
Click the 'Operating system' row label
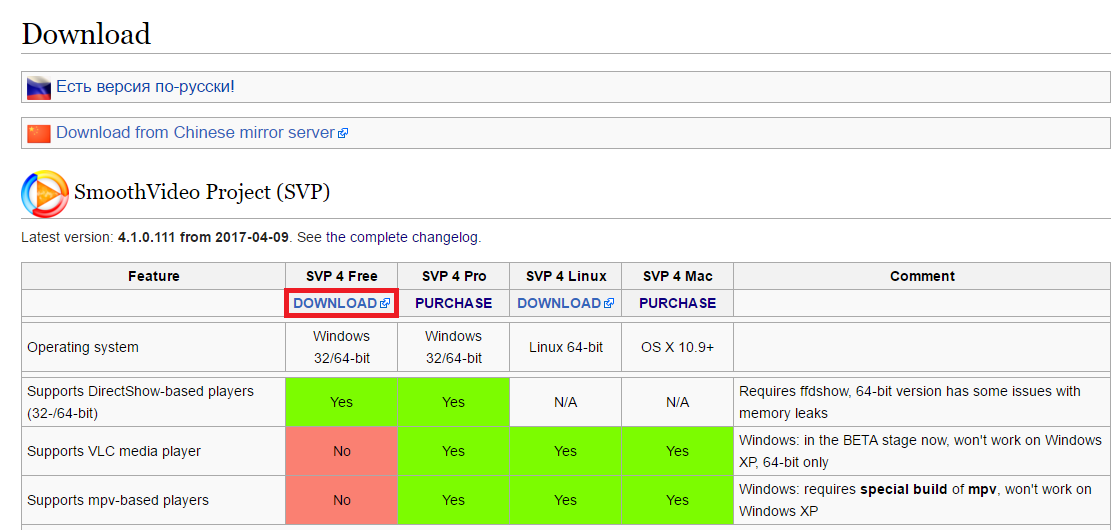tap(83, 347)
